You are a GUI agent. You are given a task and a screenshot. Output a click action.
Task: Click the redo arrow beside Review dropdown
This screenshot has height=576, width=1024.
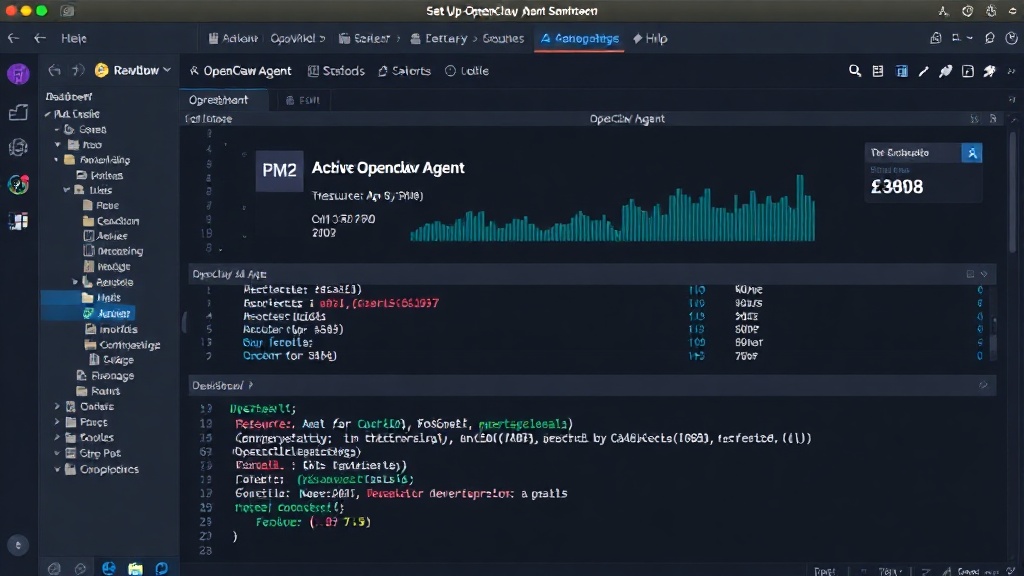coord(78,71)
